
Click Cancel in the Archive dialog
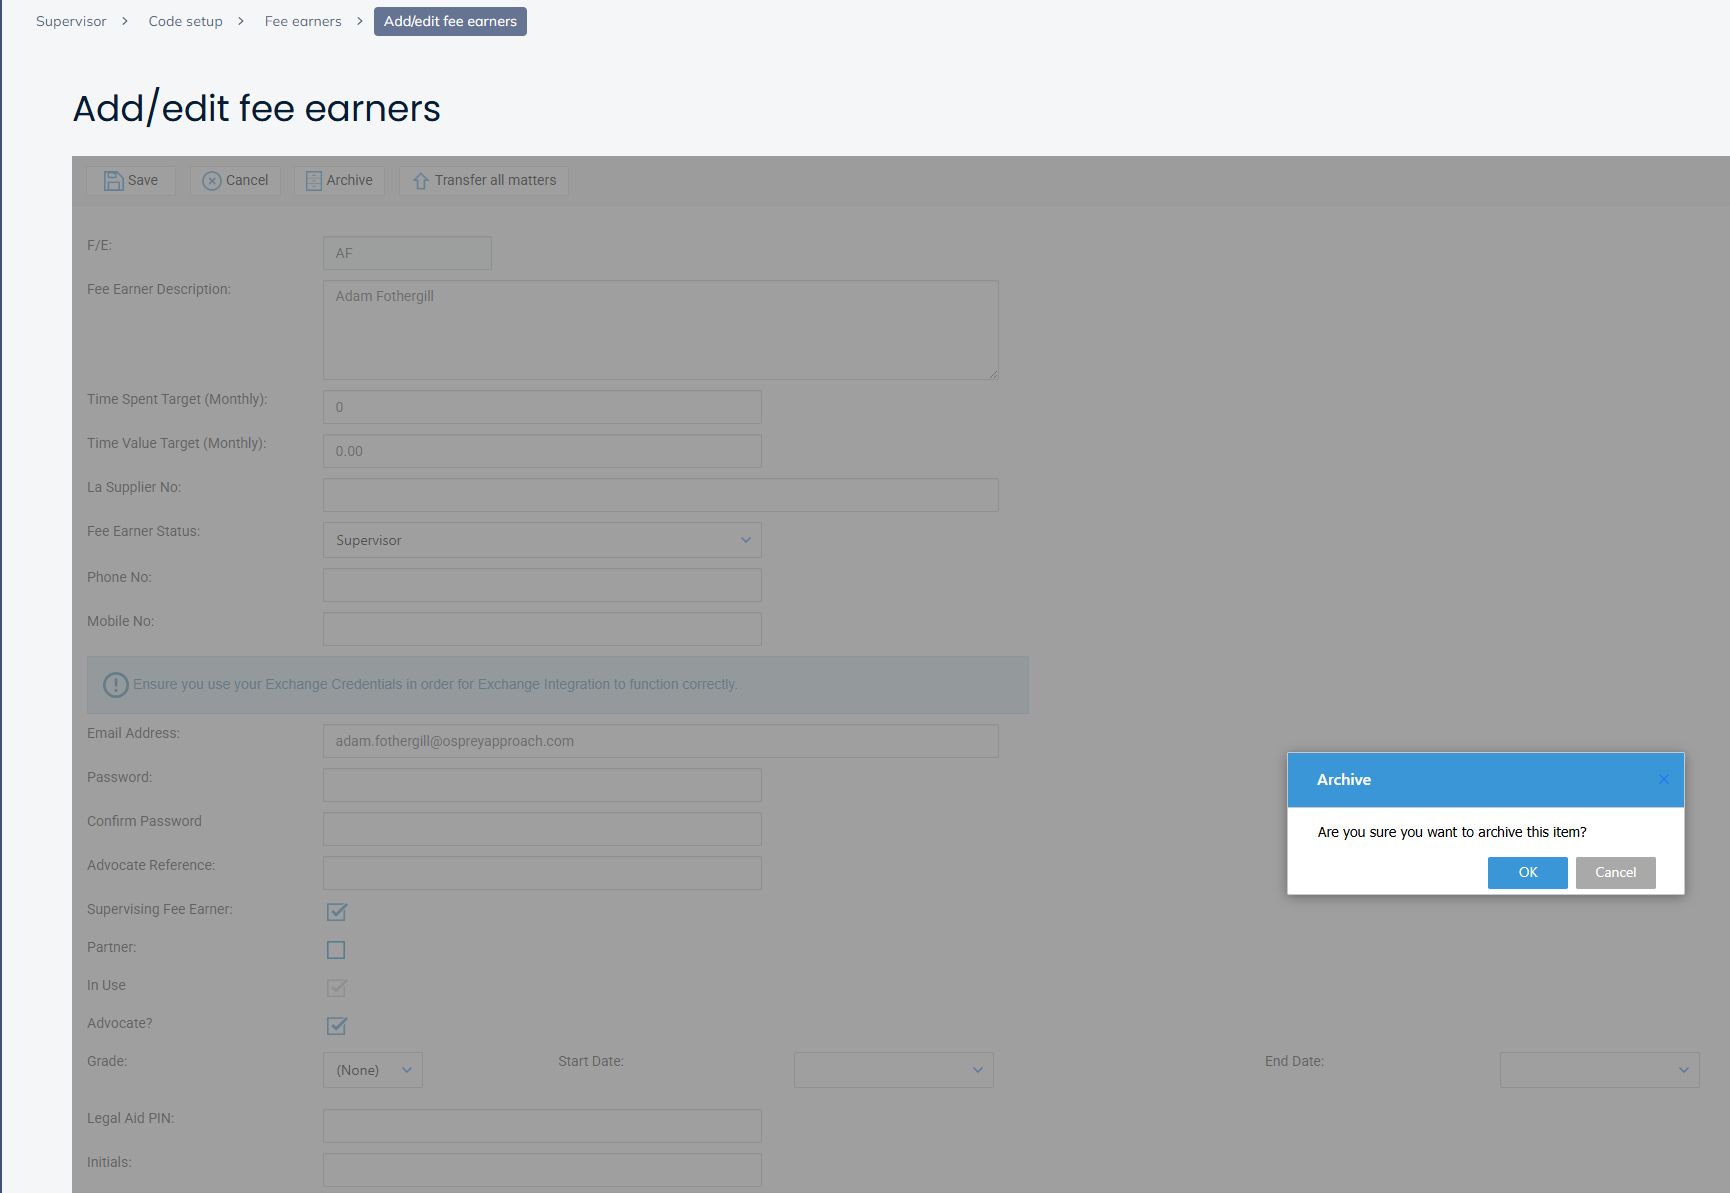[x=1615, y=873]
